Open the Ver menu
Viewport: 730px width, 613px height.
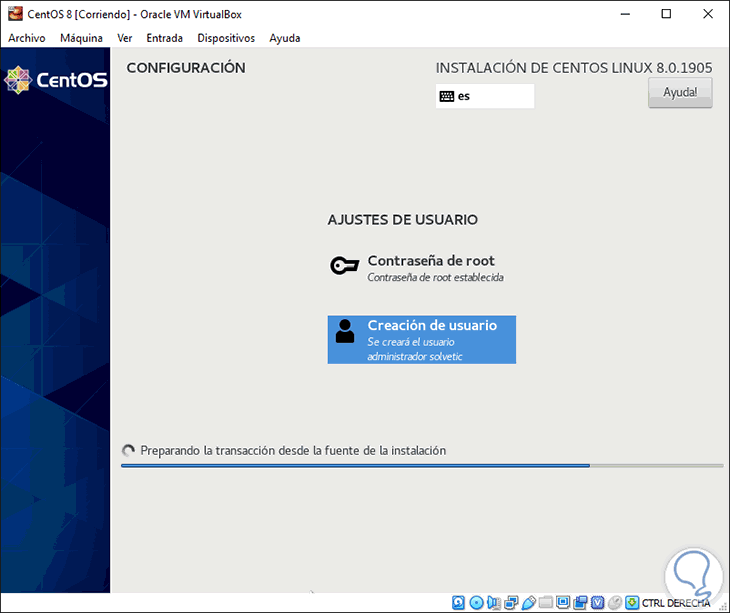124,38
